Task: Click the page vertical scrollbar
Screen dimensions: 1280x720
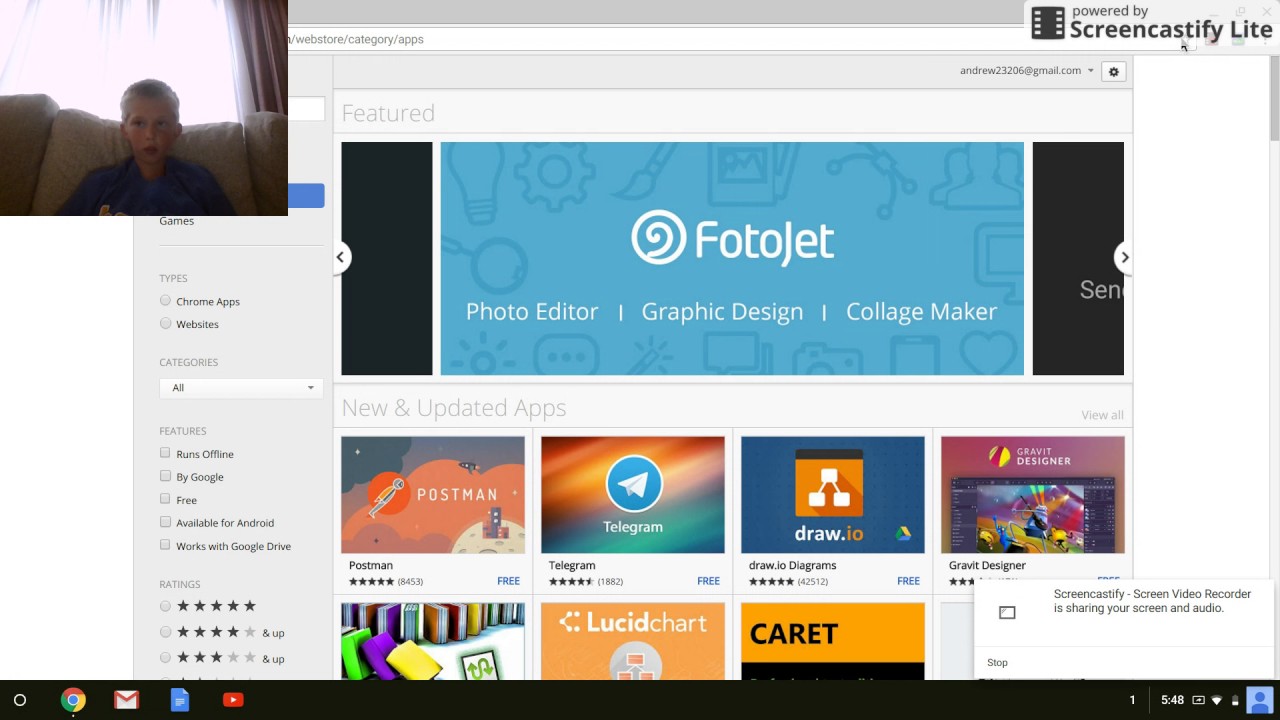Action: click(x=1274, y=100)
